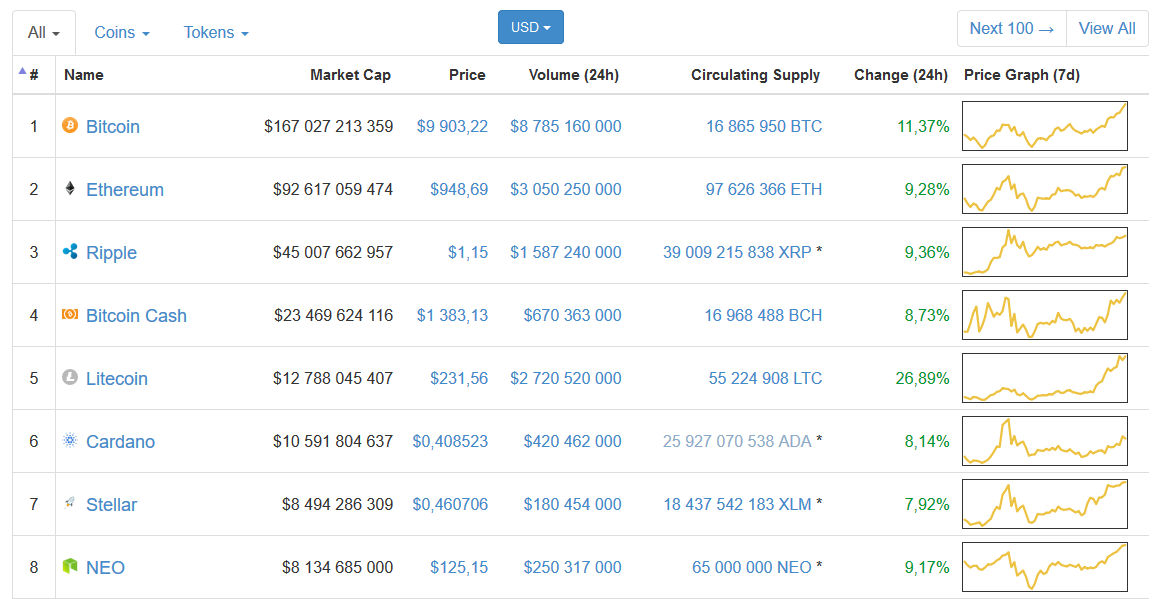The width and height of the screenshot is (1159, 599).
Task: Click Stellar market cap $8 494 286 309
Action: [337, 504]
